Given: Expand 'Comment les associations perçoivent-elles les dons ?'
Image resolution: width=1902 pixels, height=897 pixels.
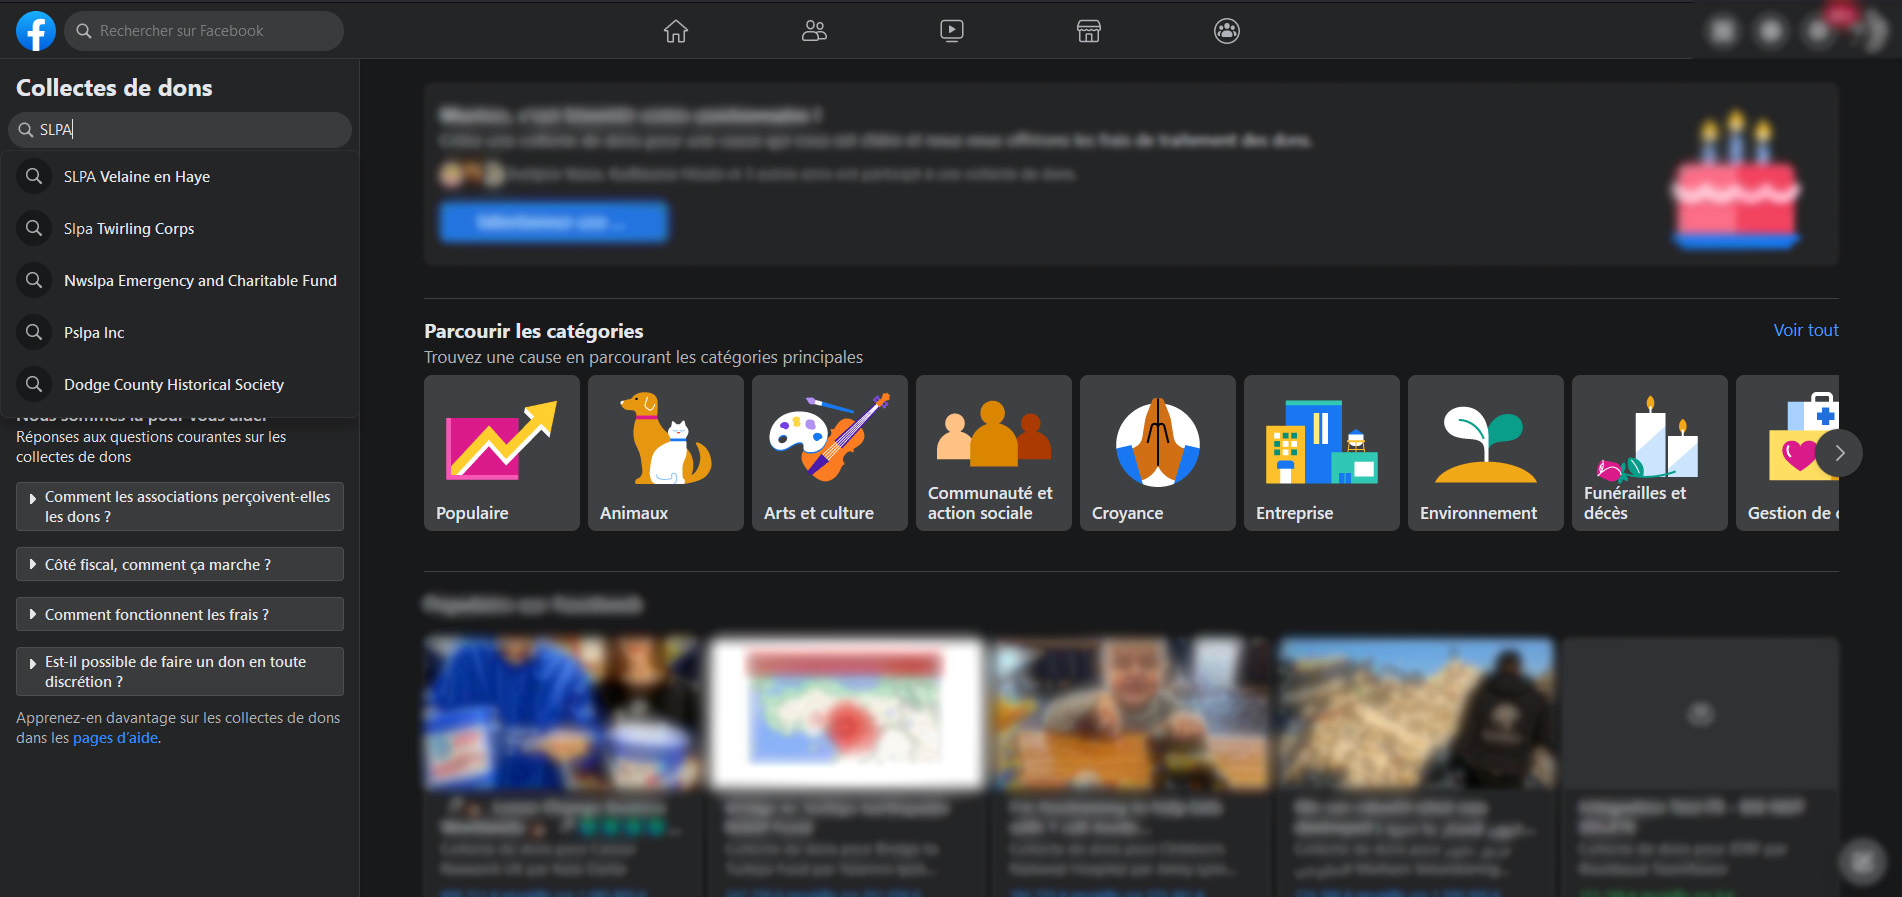Looking at the screenshot, I should (x=180, y=507).
